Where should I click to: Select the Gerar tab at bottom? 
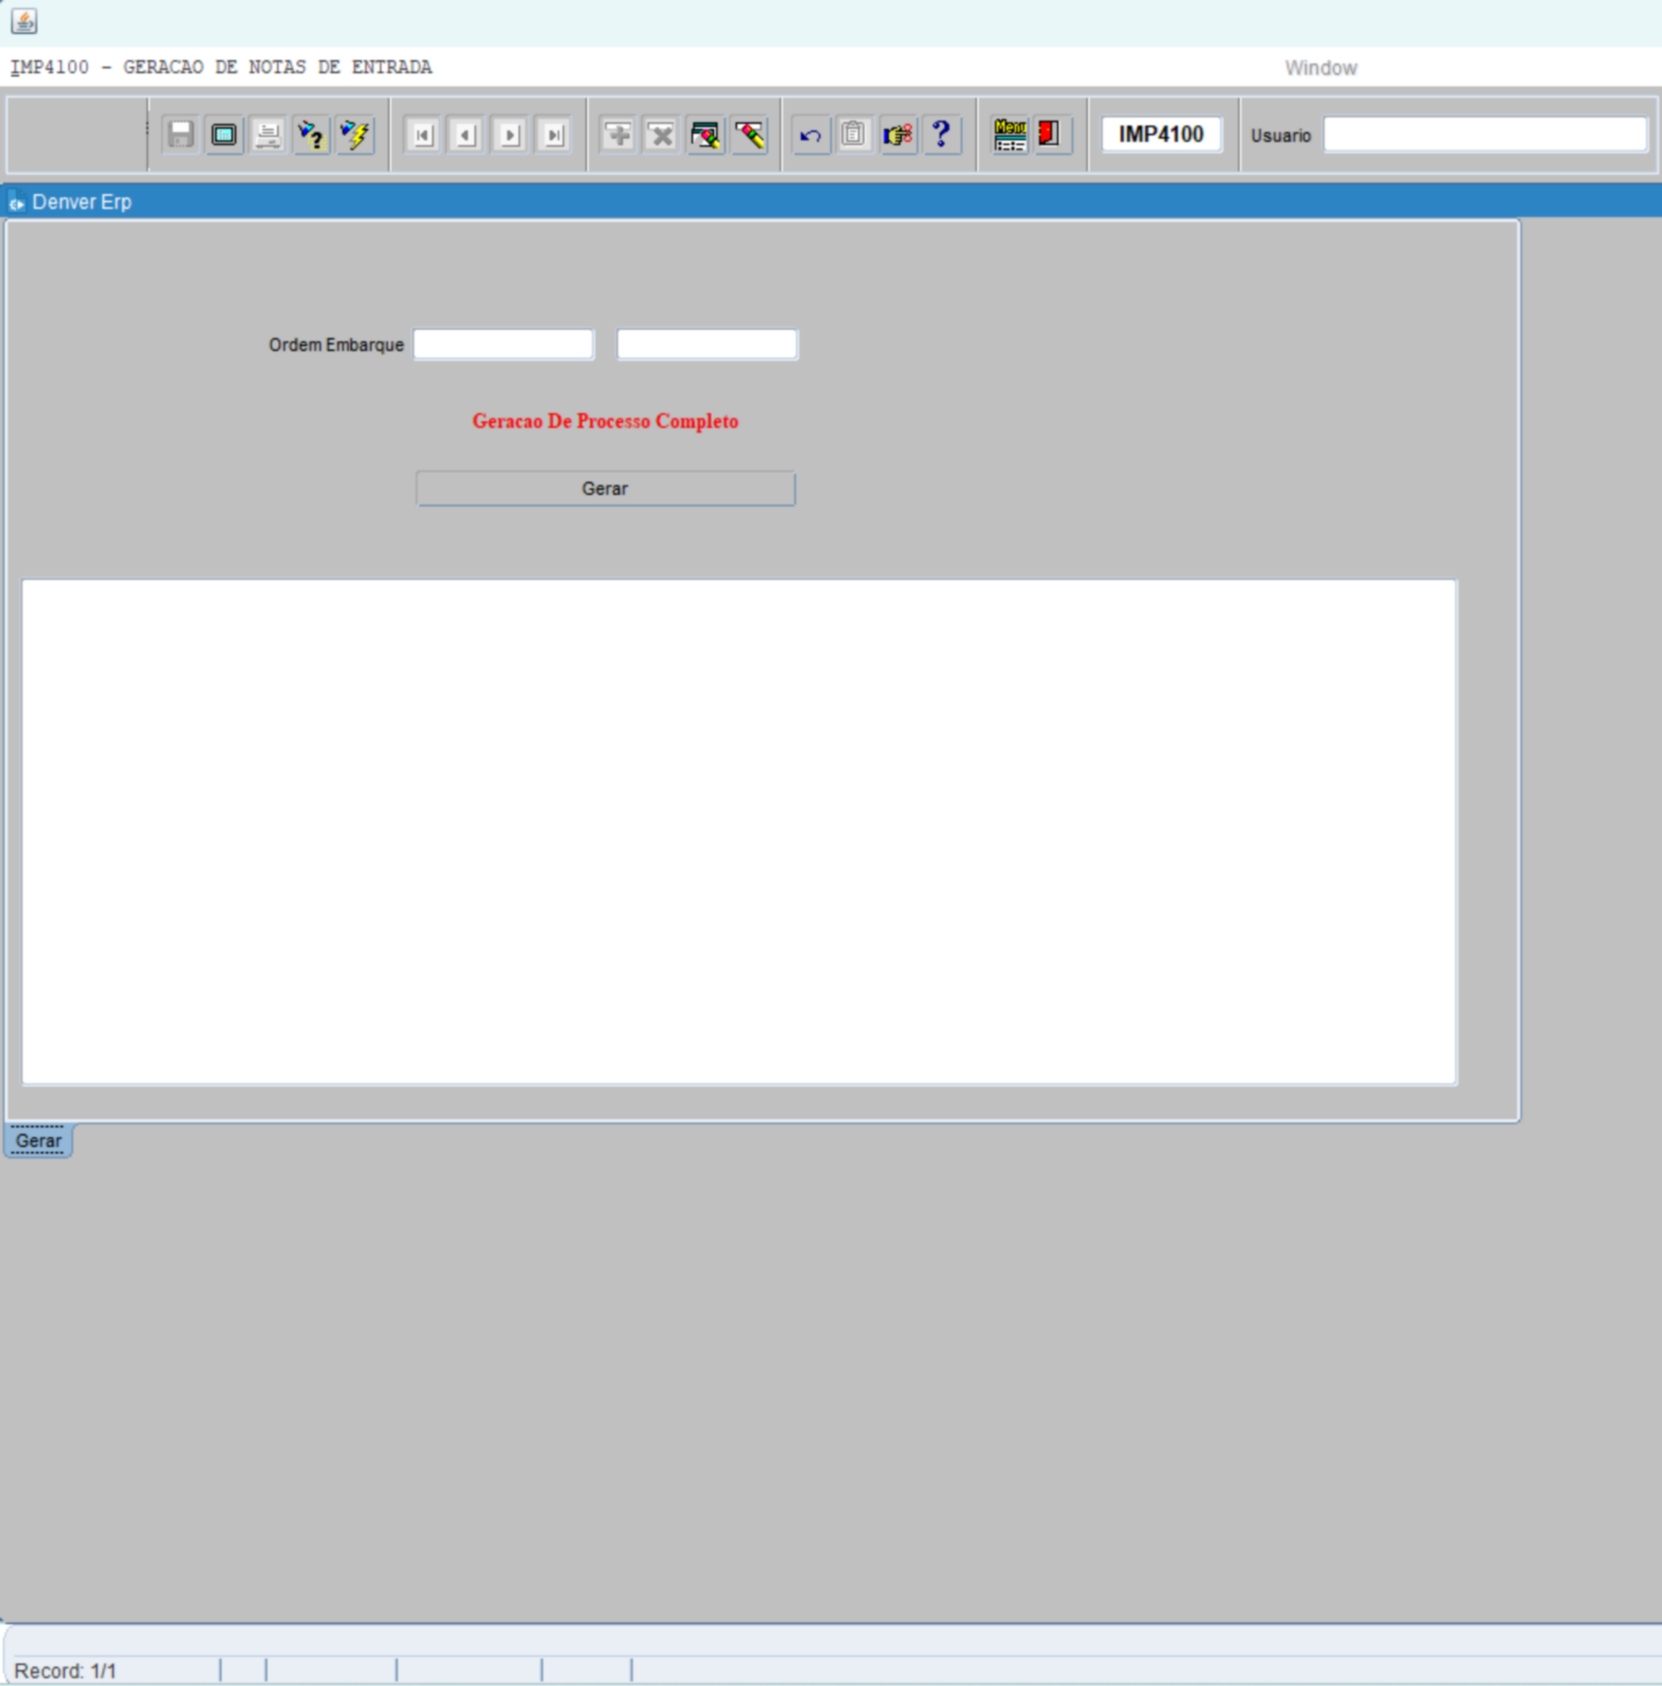tap(38, 1141)
